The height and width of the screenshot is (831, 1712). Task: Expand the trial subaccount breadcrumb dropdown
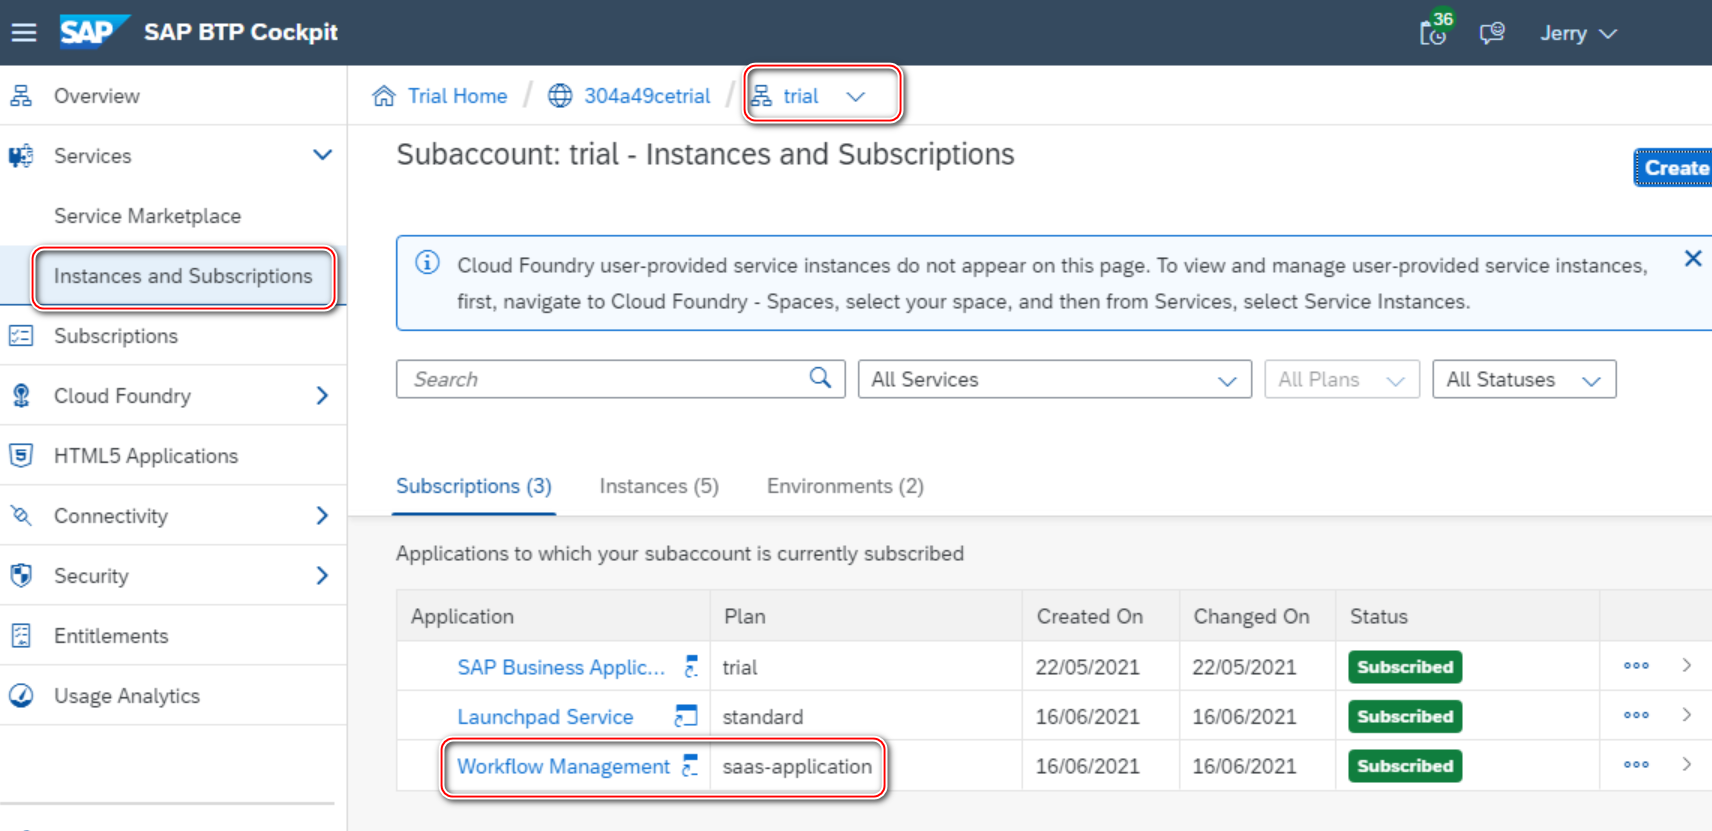[x=855, y=96]
